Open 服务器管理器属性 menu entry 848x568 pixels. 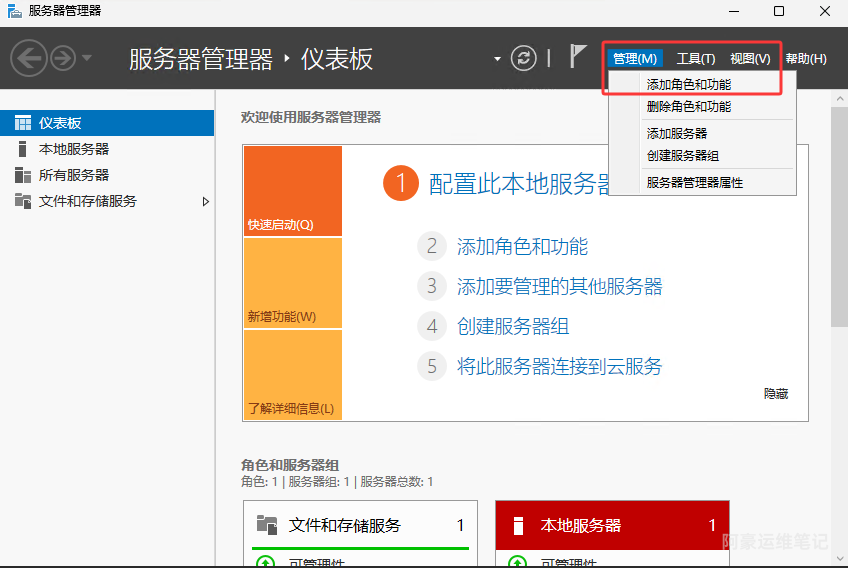tap(702, 182)
